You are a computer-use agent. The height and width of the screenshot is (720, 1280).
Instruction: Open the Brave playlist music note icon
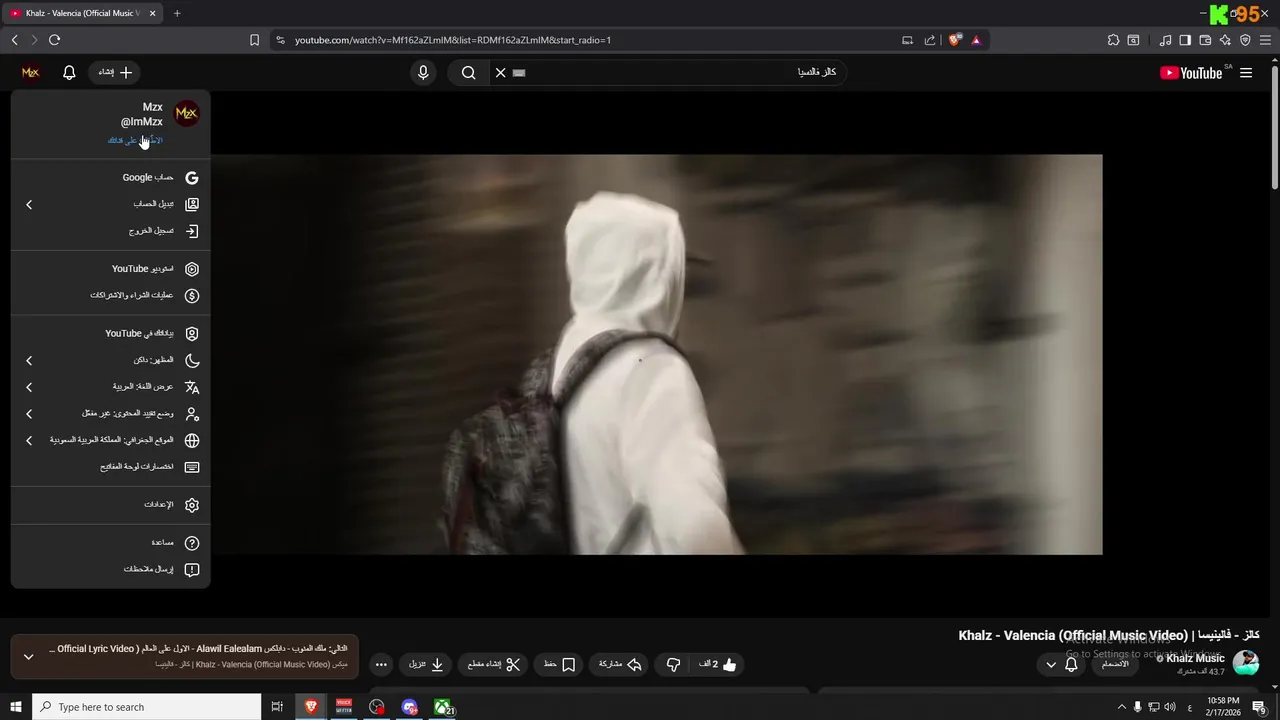point(1165,40)
